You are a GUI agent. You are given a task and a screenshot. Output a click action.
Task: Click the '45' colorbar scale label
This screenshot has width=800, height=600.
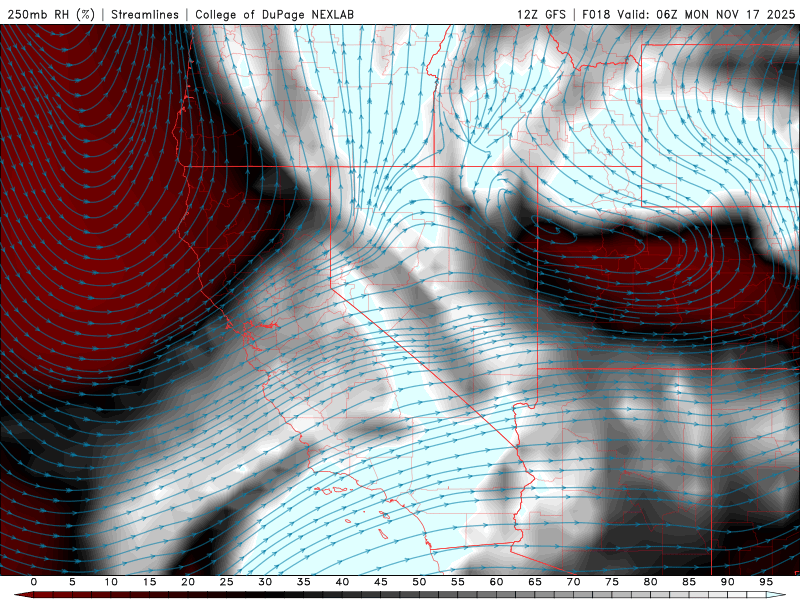[381, 582]
